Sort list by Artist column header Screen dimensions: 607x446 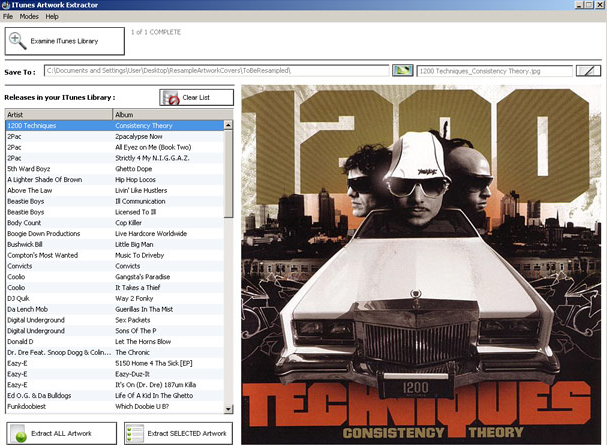pos(58,115)
